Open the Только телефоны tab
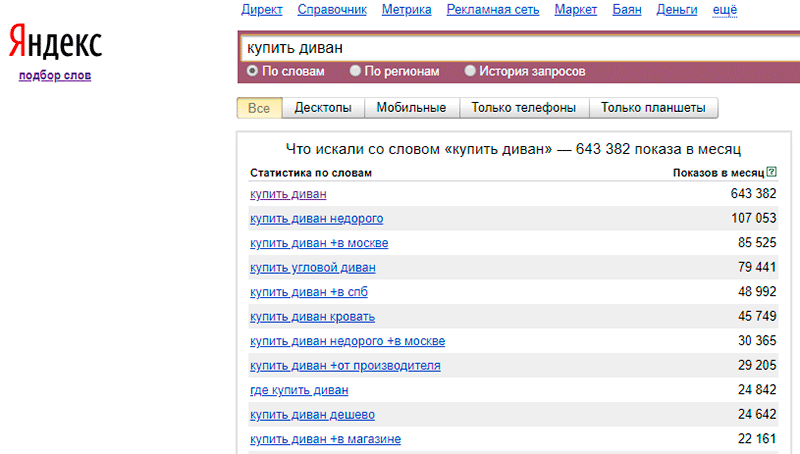 point(523,108)
